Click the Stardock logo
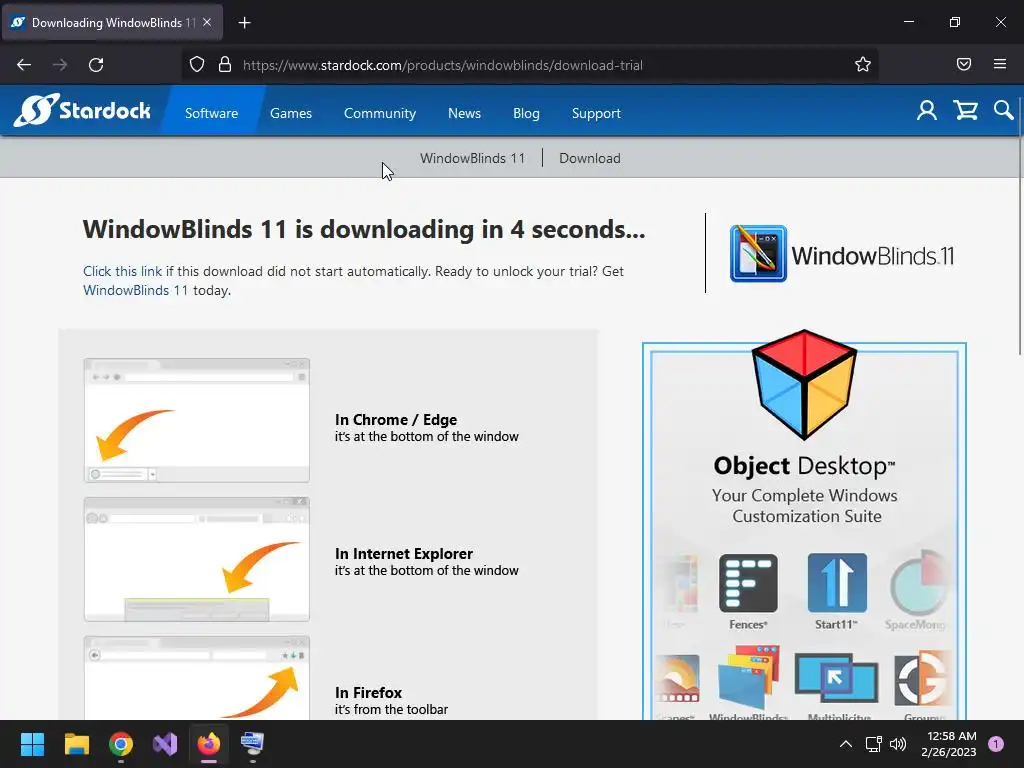1024x768 pixels. 82,110
